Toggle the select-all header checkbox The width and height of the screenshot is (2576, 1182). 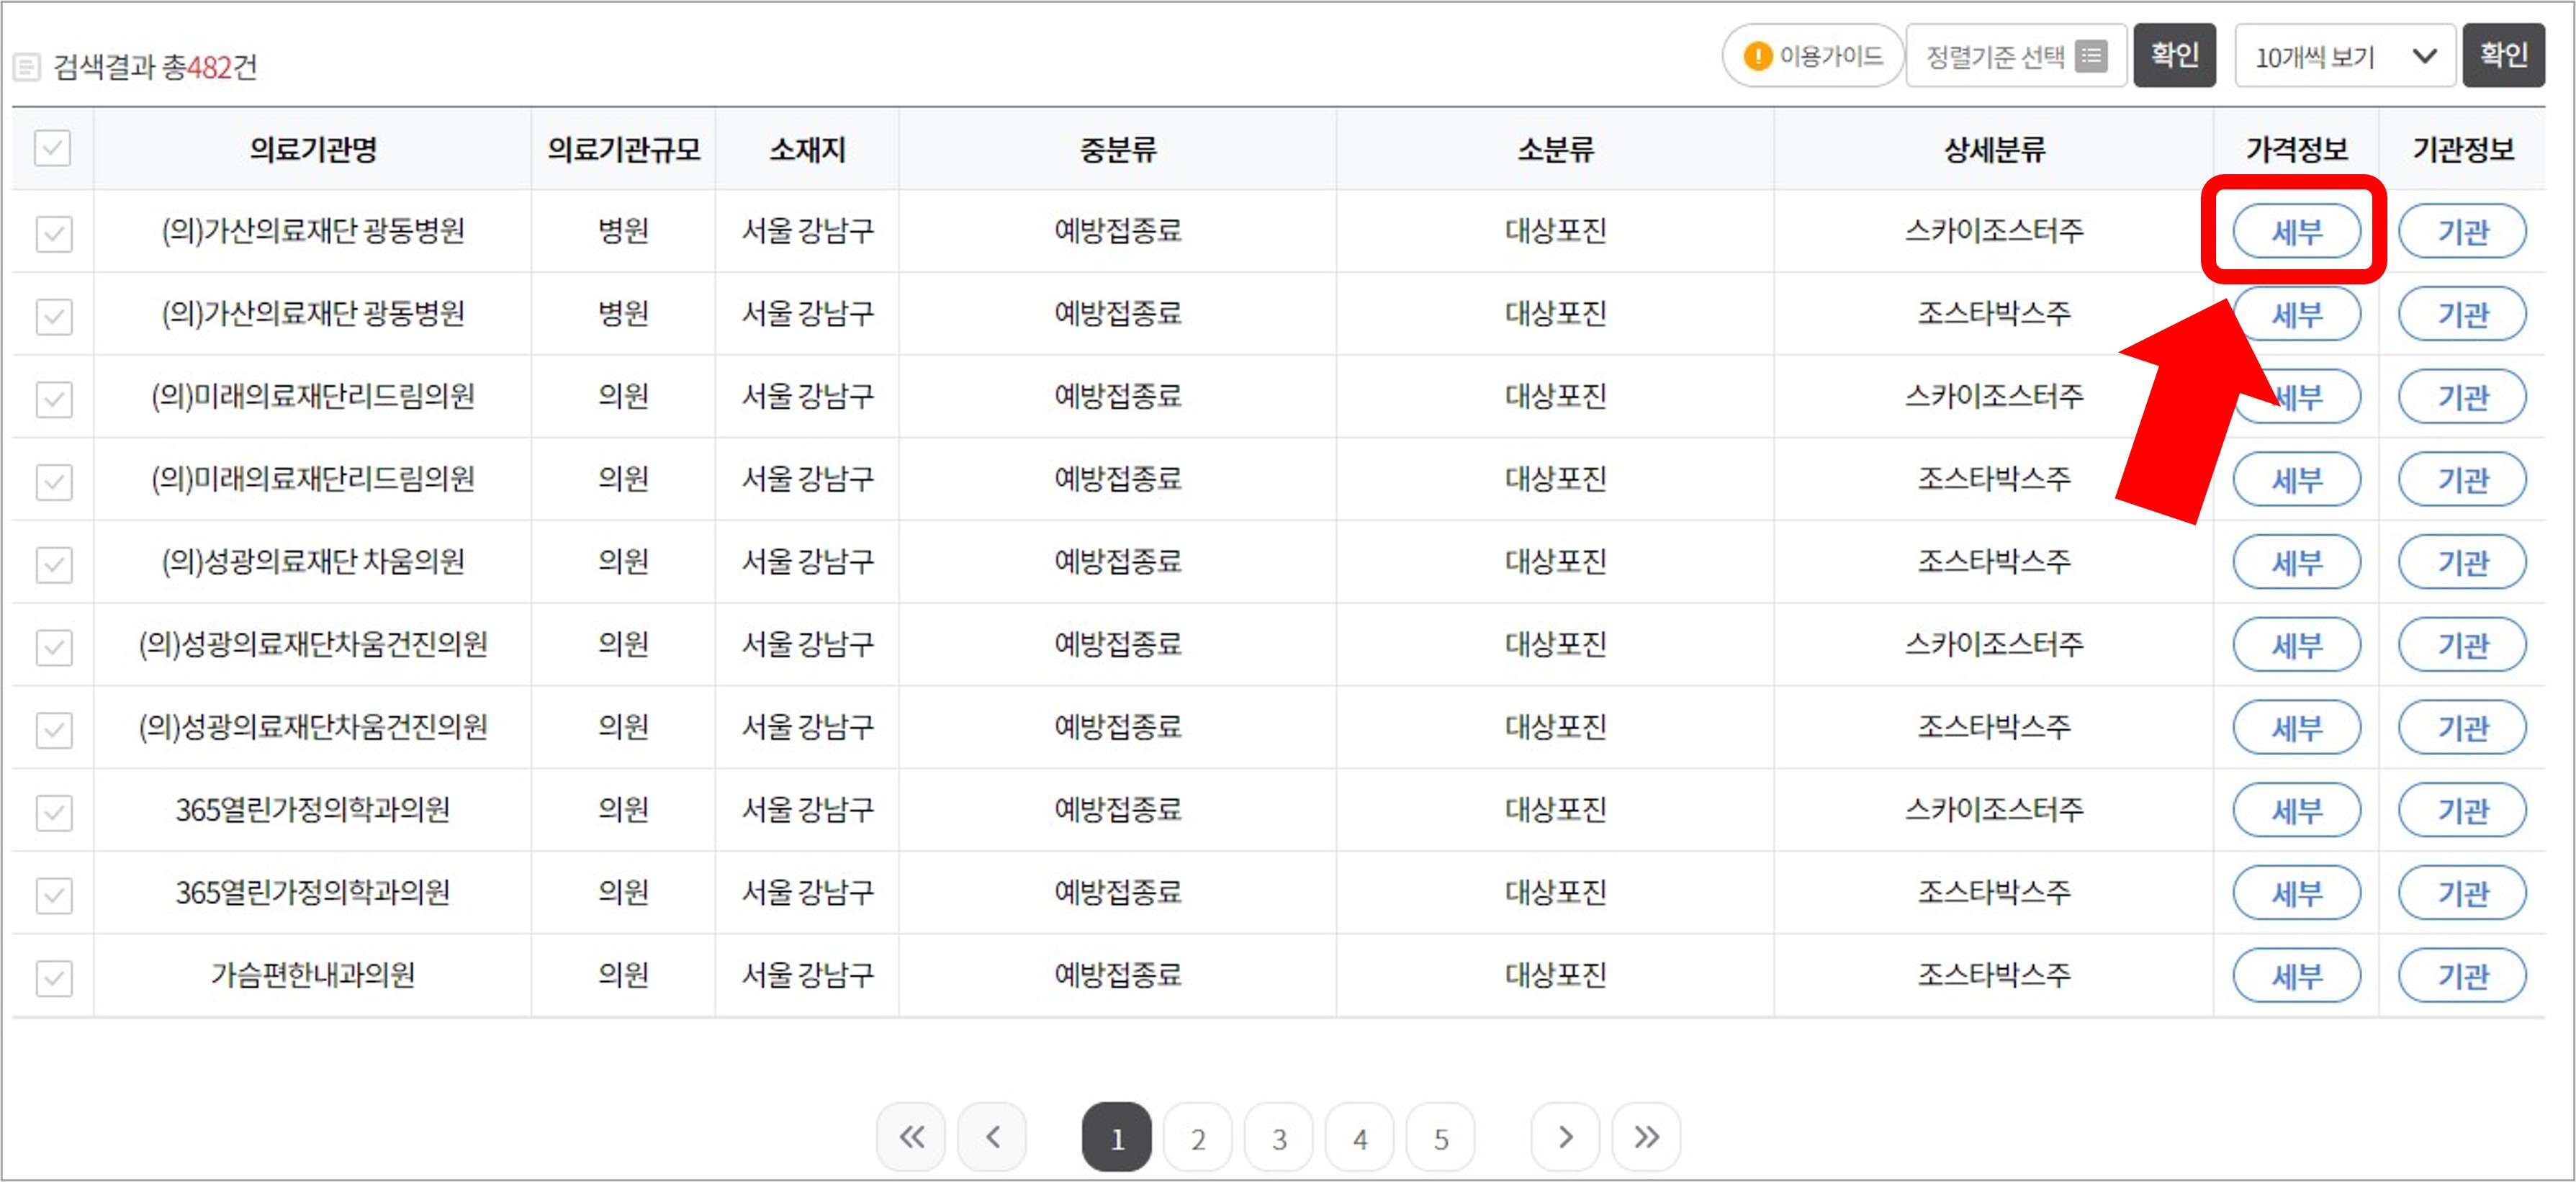tap(53, 149)
